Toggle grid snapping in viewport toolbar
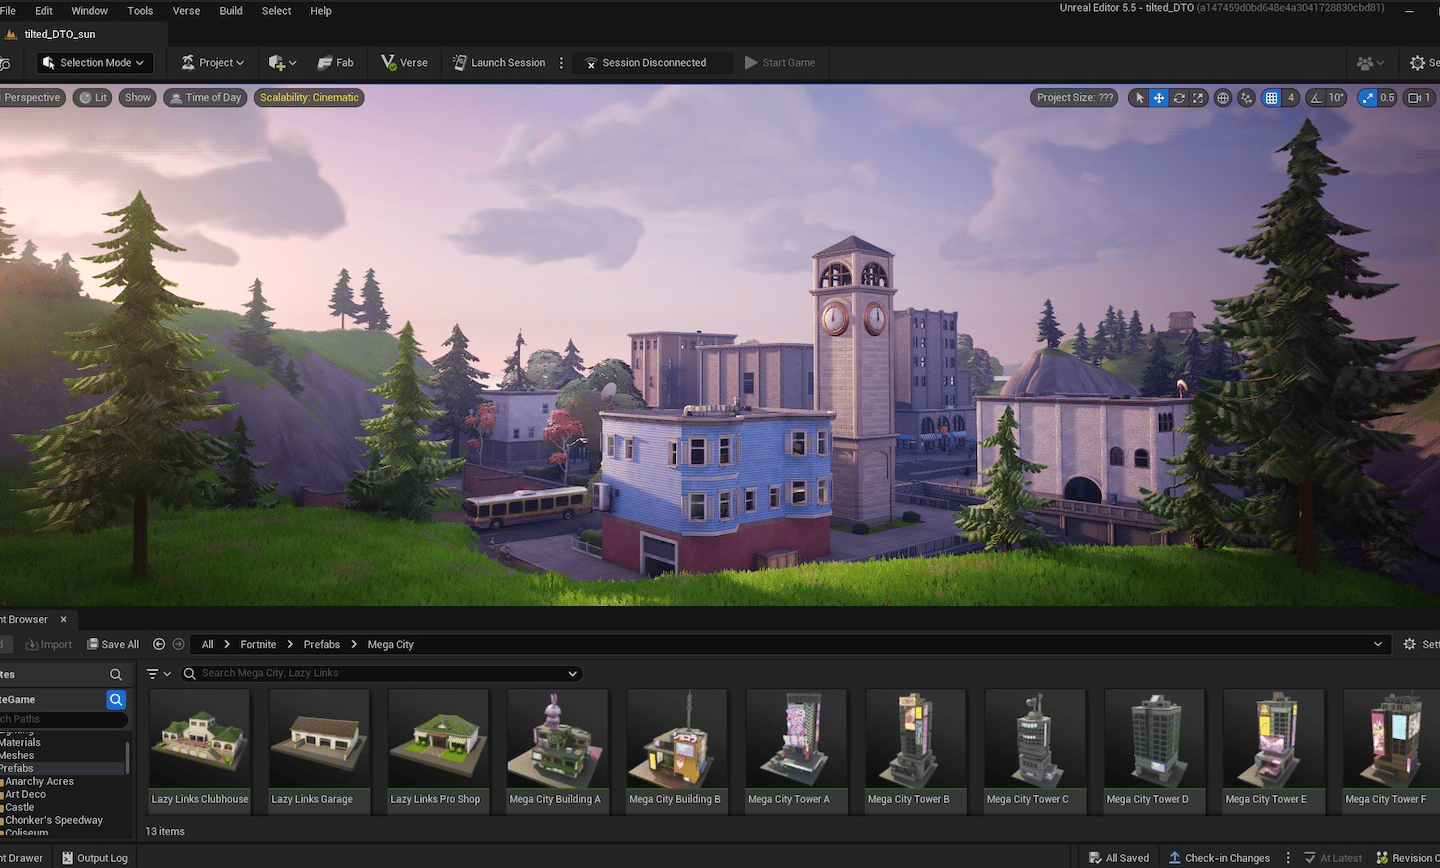Image resolution: width=1440 pixels, height=868 pixels. [x=1271, y=98]
